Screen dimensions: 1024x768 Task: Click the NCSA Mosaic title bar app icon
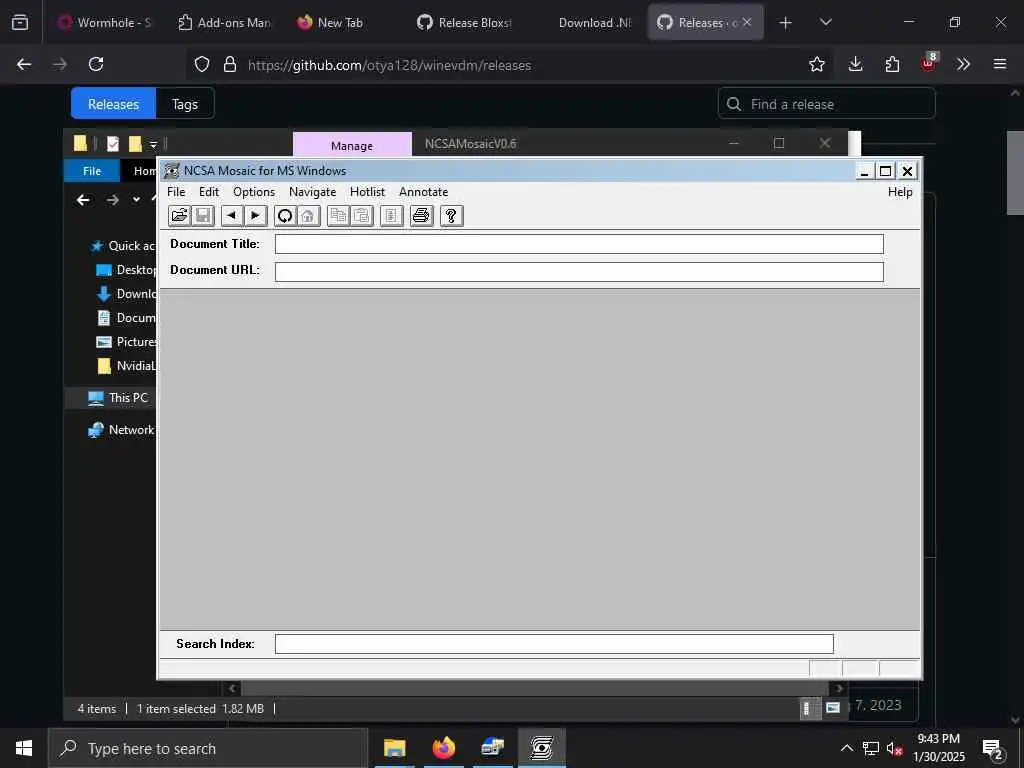coord(172,171)
